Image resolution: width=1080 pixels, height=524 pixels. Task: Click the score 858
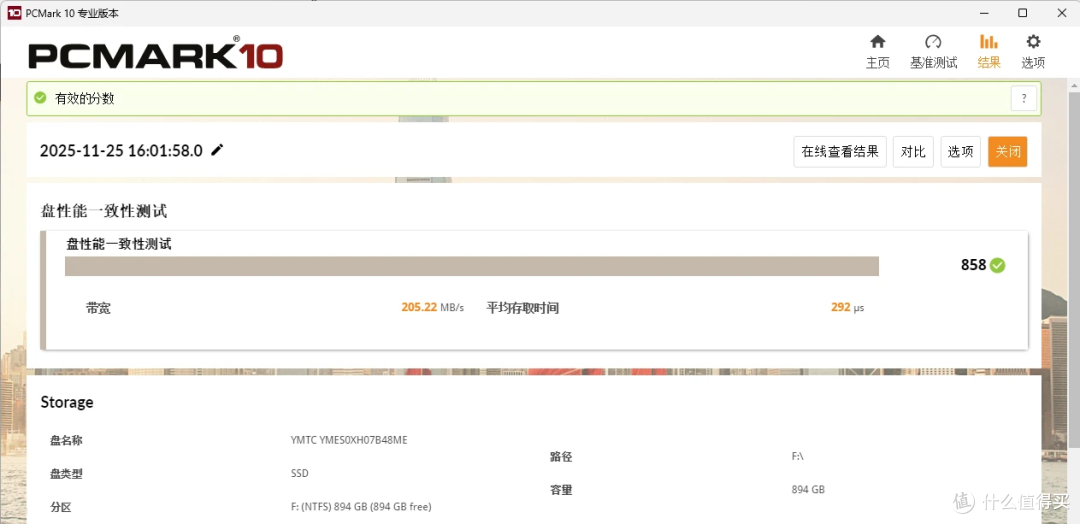(x=973, y=265)
